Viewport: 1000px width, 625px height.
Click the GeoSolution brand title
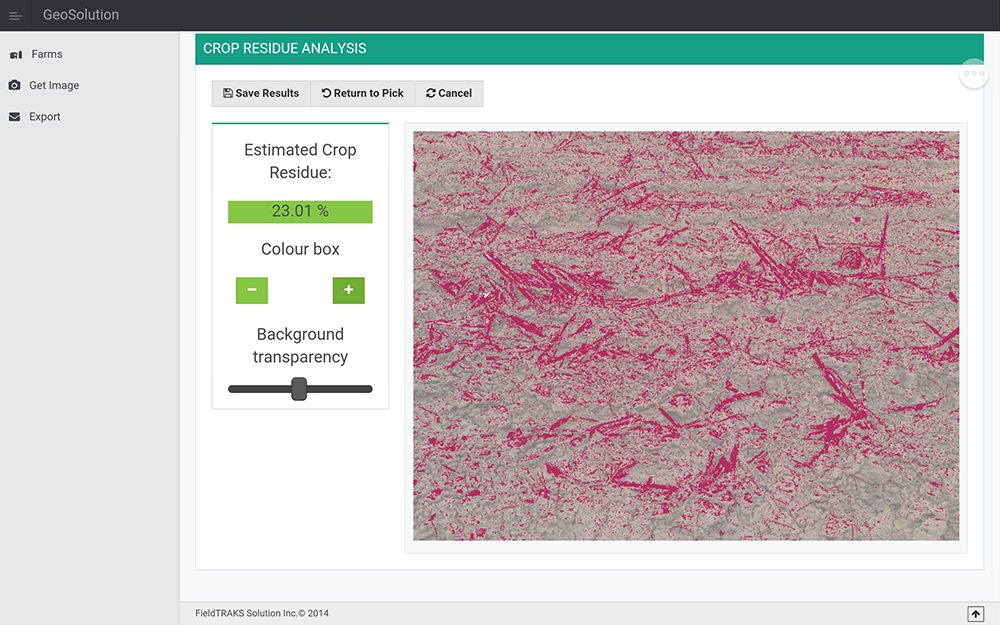[81, 15]
